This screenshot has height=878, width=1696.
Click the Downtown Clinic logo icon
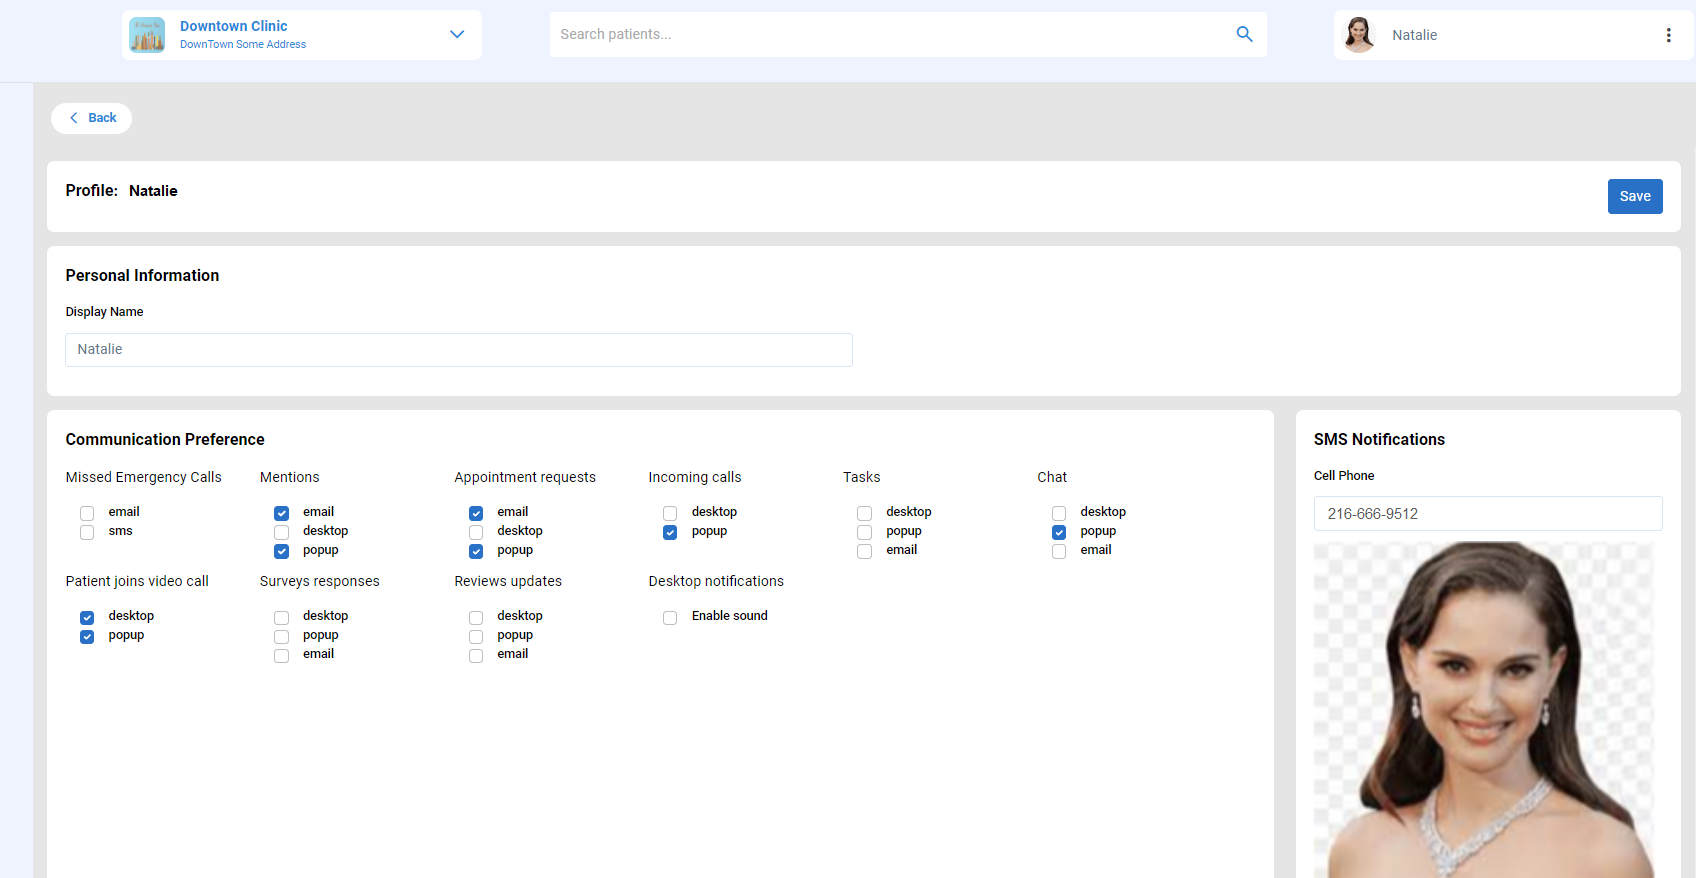coord(147,35)
